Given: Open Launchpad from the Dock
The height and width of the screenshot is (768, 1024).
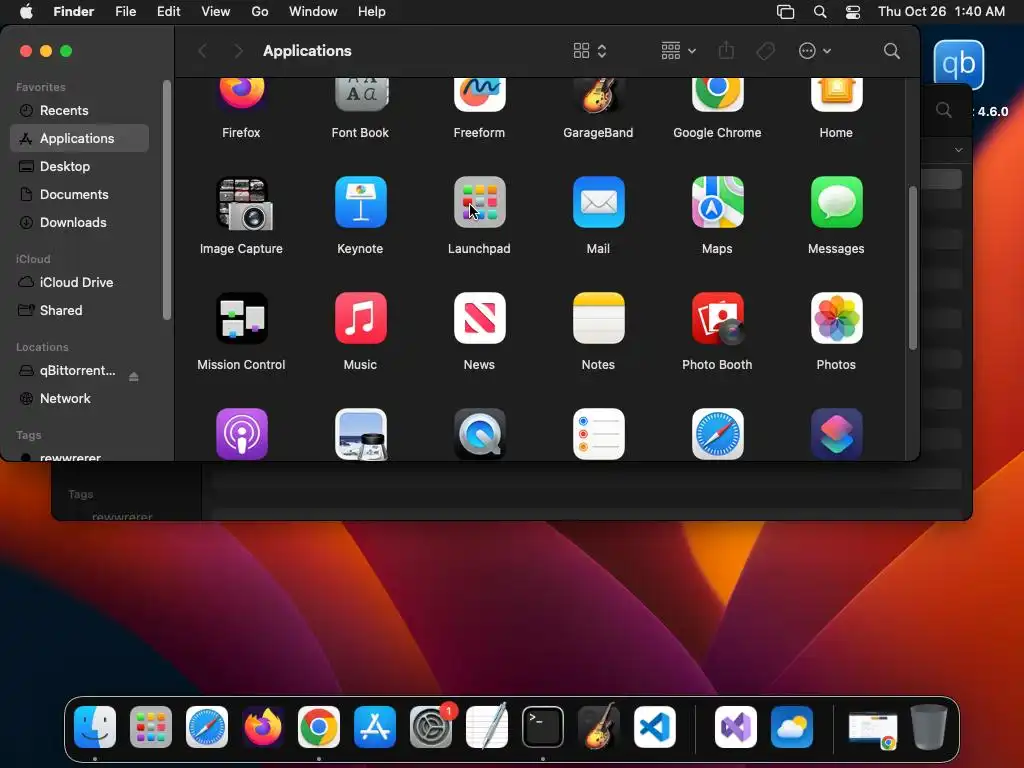Looking at the screenshot, I should 151,727.
